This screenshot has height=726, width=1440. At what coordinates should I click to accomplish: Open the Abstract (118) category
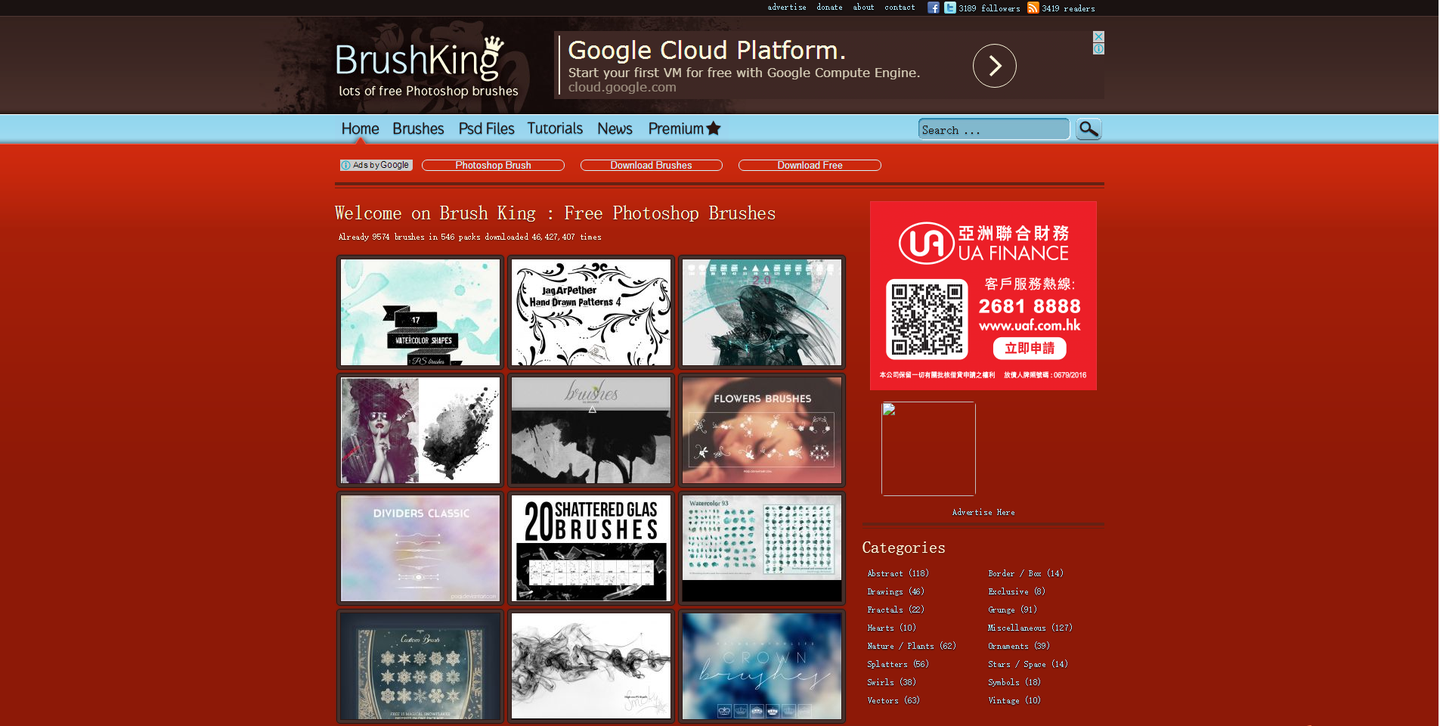point(898,573)
